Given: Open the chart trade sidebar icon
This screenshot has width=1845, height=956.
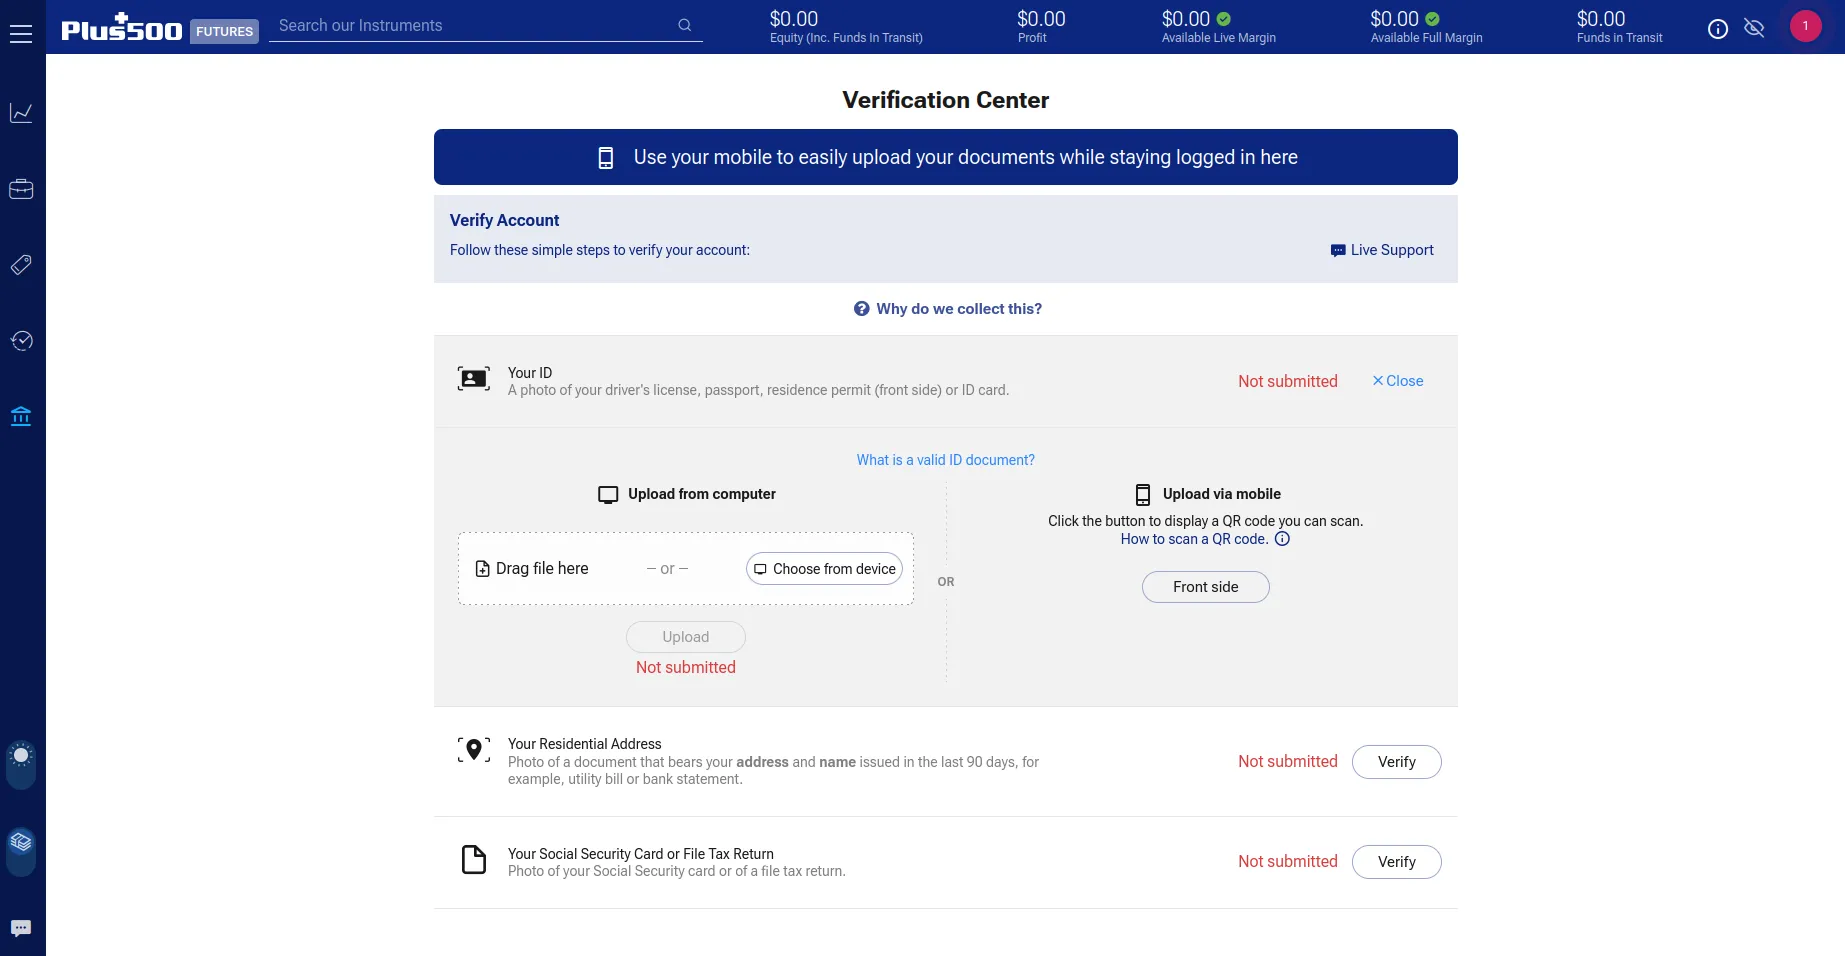Looking at the screenshot, I should (21, 113).
